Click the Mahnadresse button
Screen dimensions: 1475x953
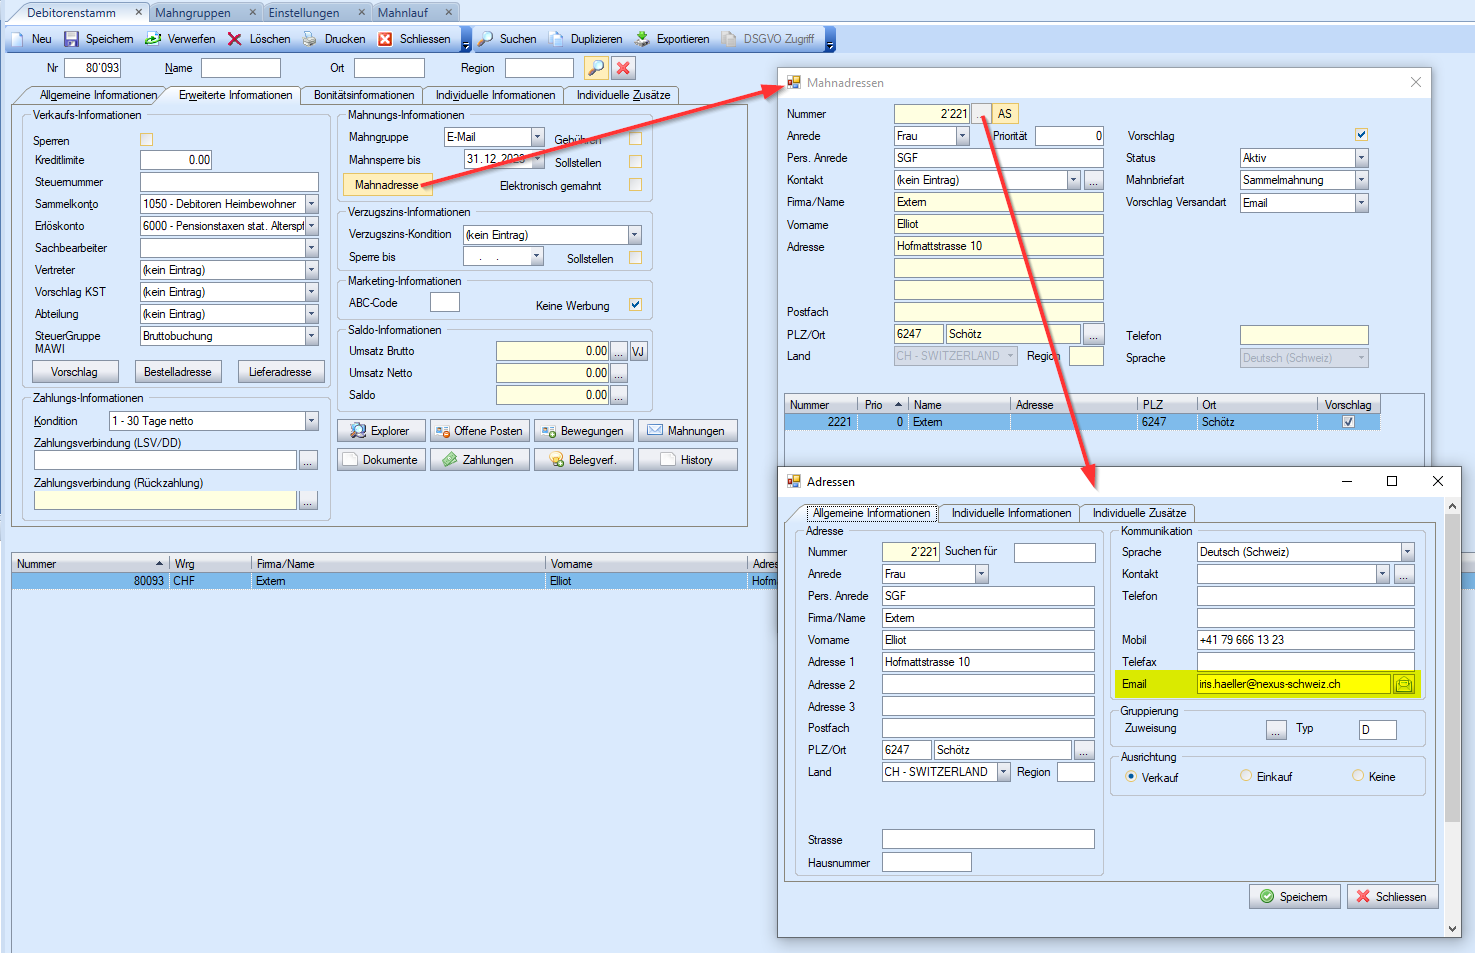click(386, 185)
